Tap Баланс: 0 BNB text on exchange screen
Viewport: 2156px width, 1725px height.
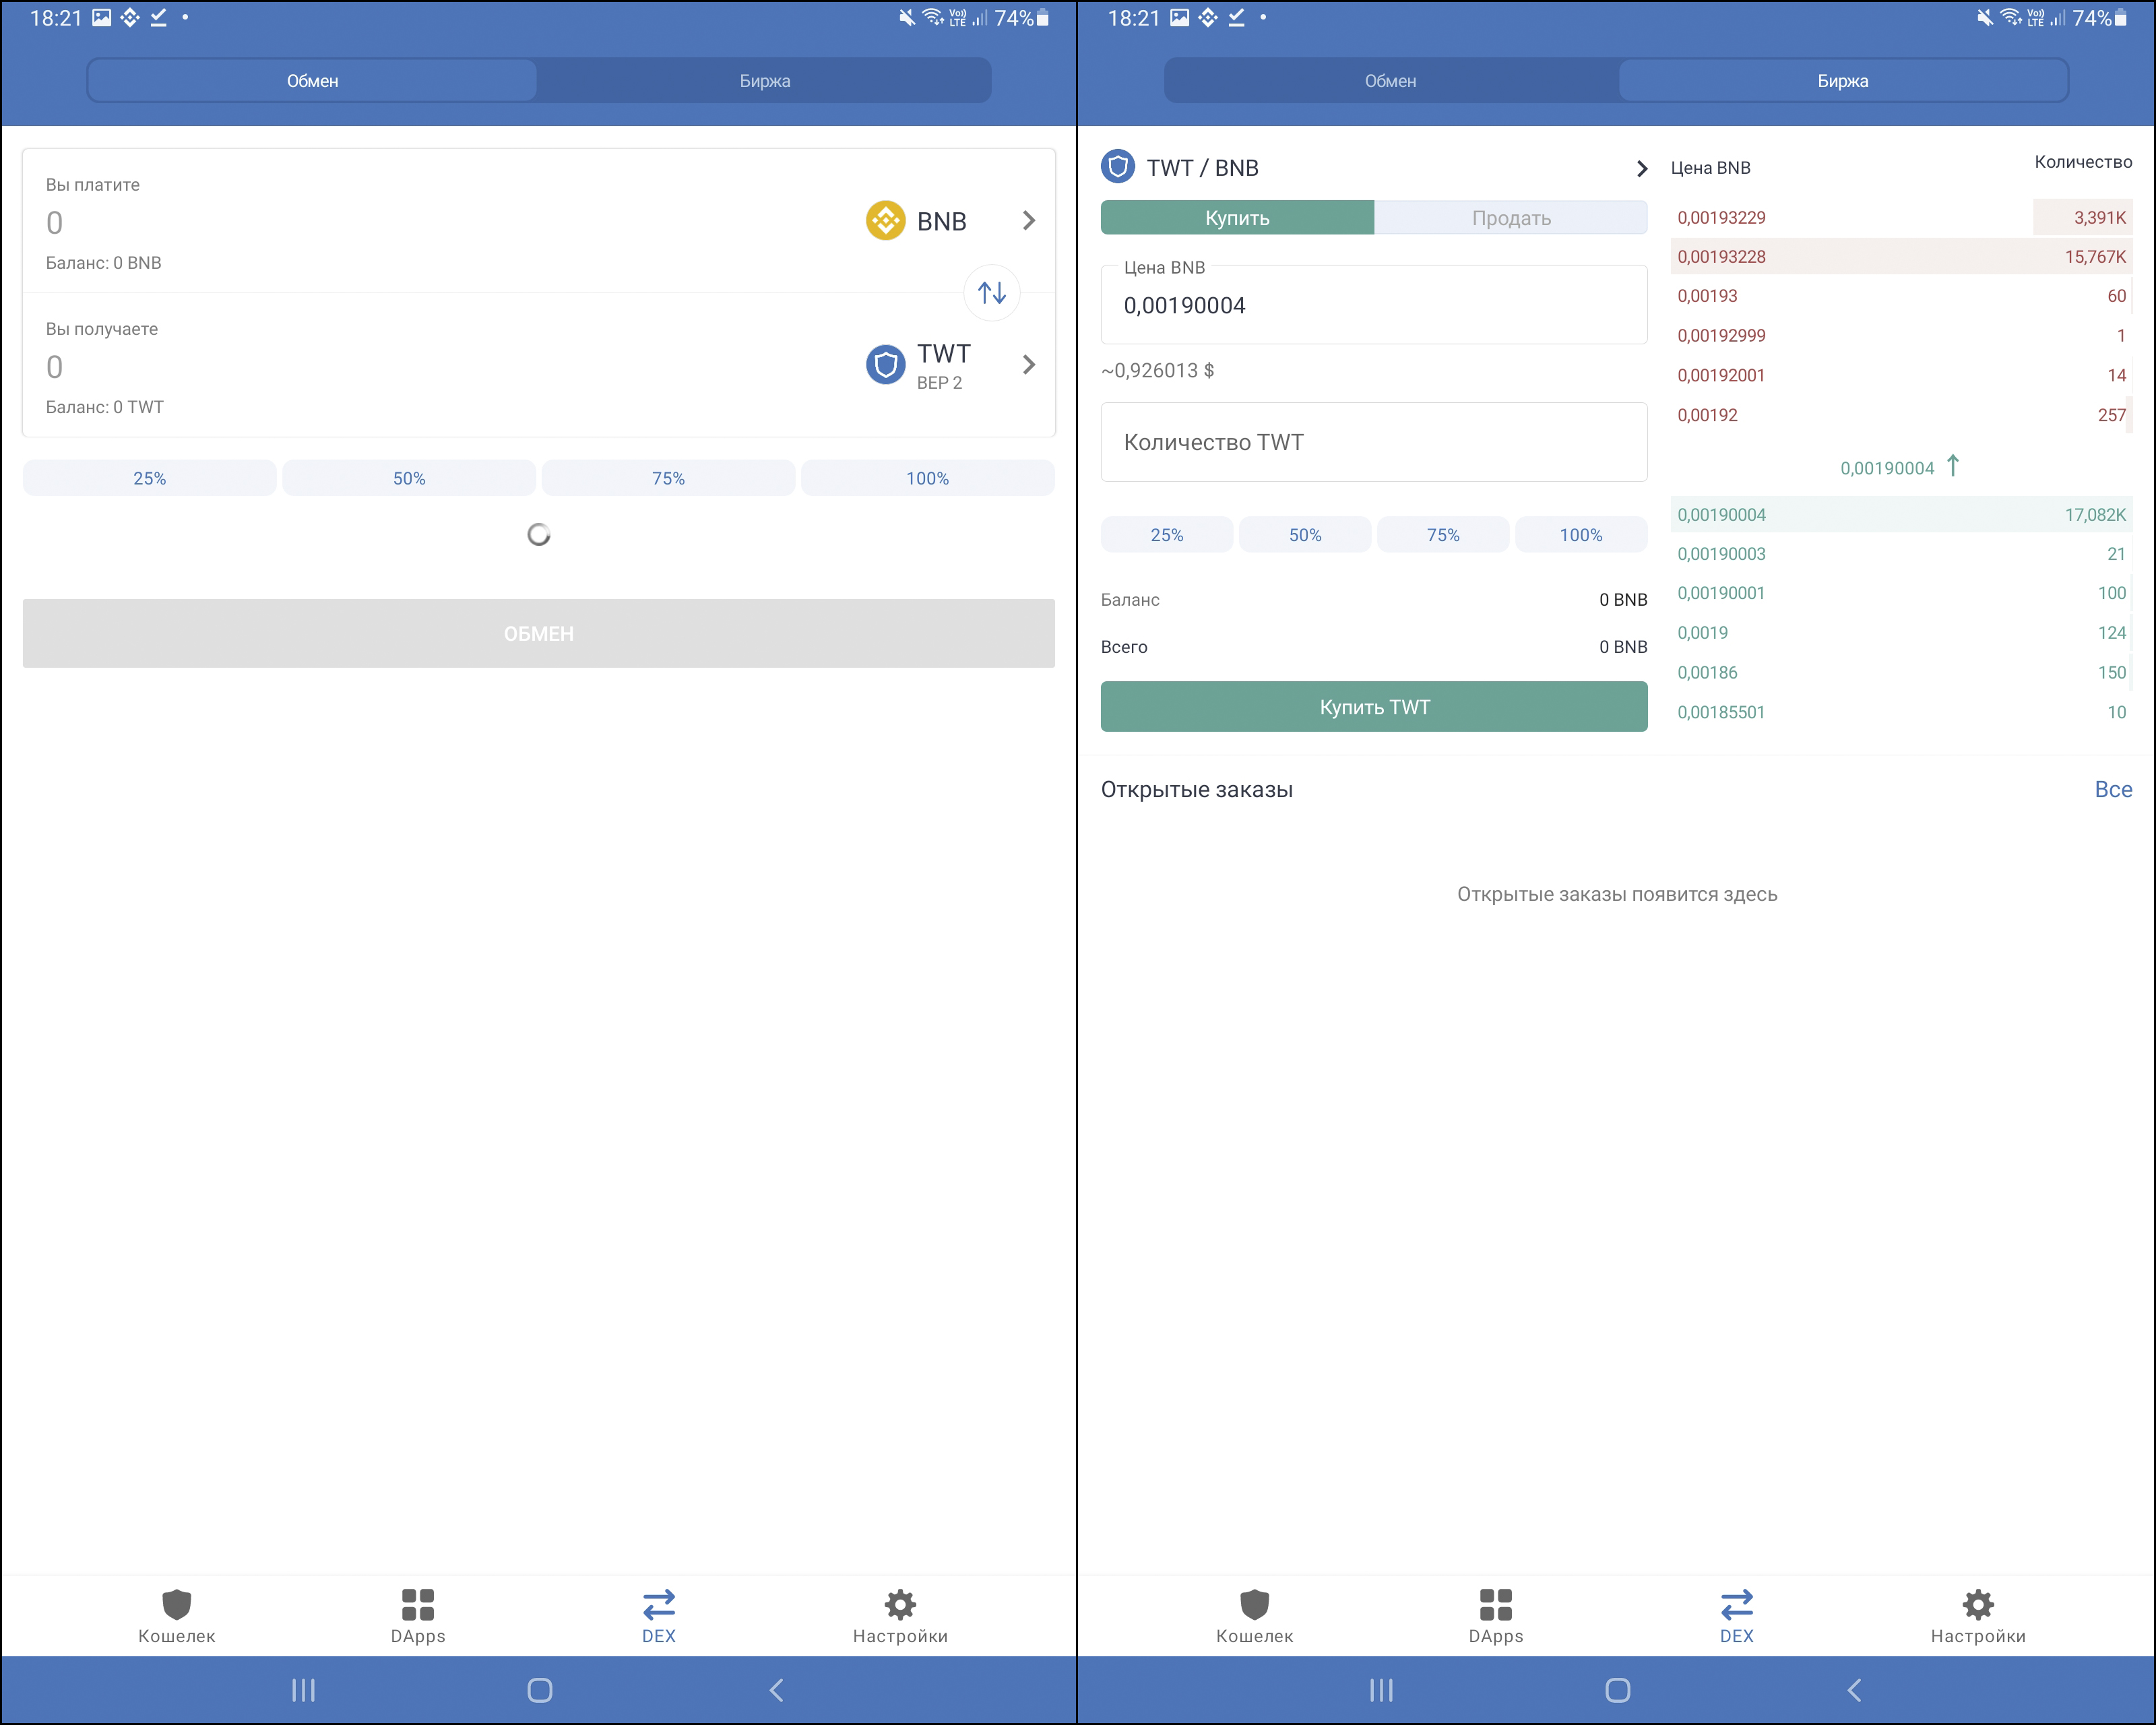click(x=104, y=263)
